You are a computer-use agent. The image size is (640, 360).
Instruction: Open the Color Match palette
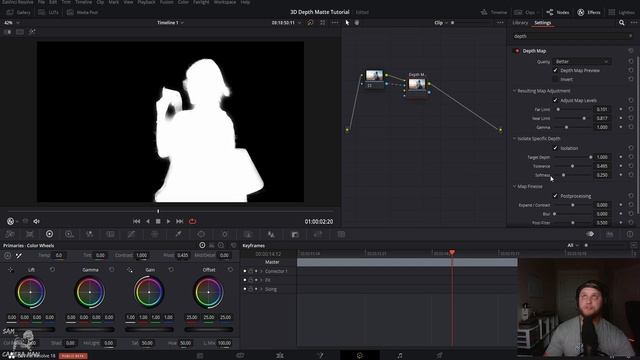pos(30,234)
